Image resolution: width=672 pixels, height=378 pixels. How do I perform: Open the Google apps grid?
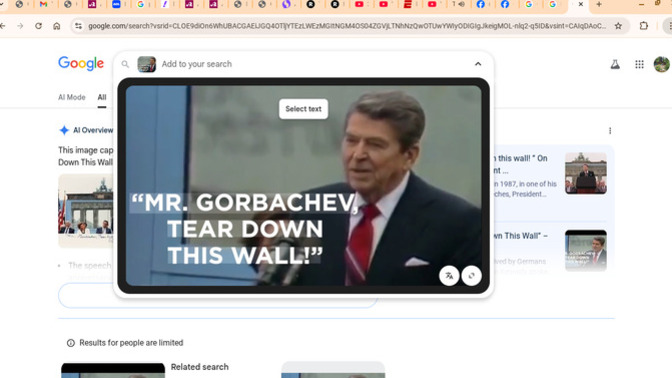(x=639, y=64)
